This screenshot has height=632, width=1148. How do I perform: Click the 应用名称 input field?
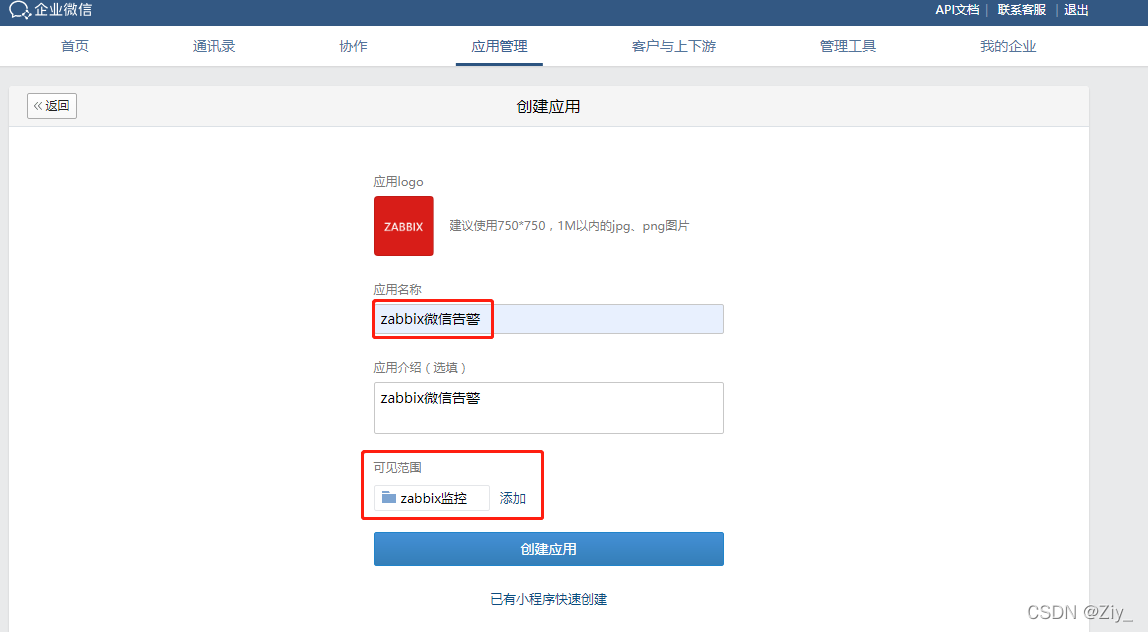pyautogui.click(x=548, y=319)
